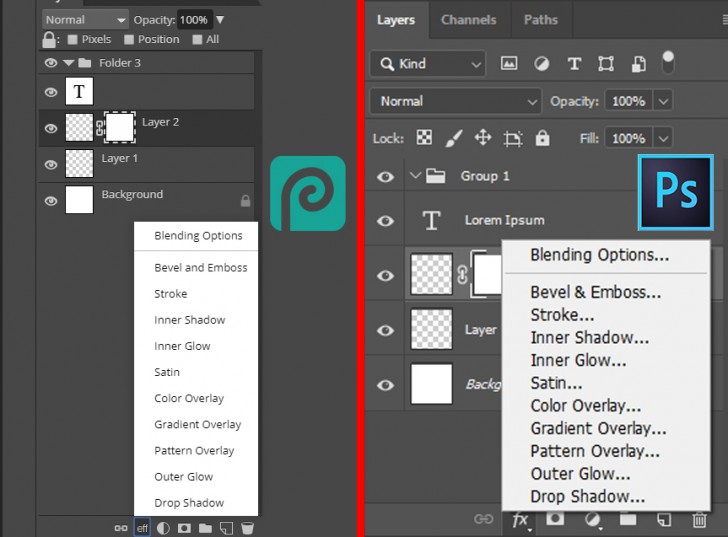Click prevent artboard auto-nesting lock icon
The height and width of the screenshot is (537, 728).
tap(513, 138)
